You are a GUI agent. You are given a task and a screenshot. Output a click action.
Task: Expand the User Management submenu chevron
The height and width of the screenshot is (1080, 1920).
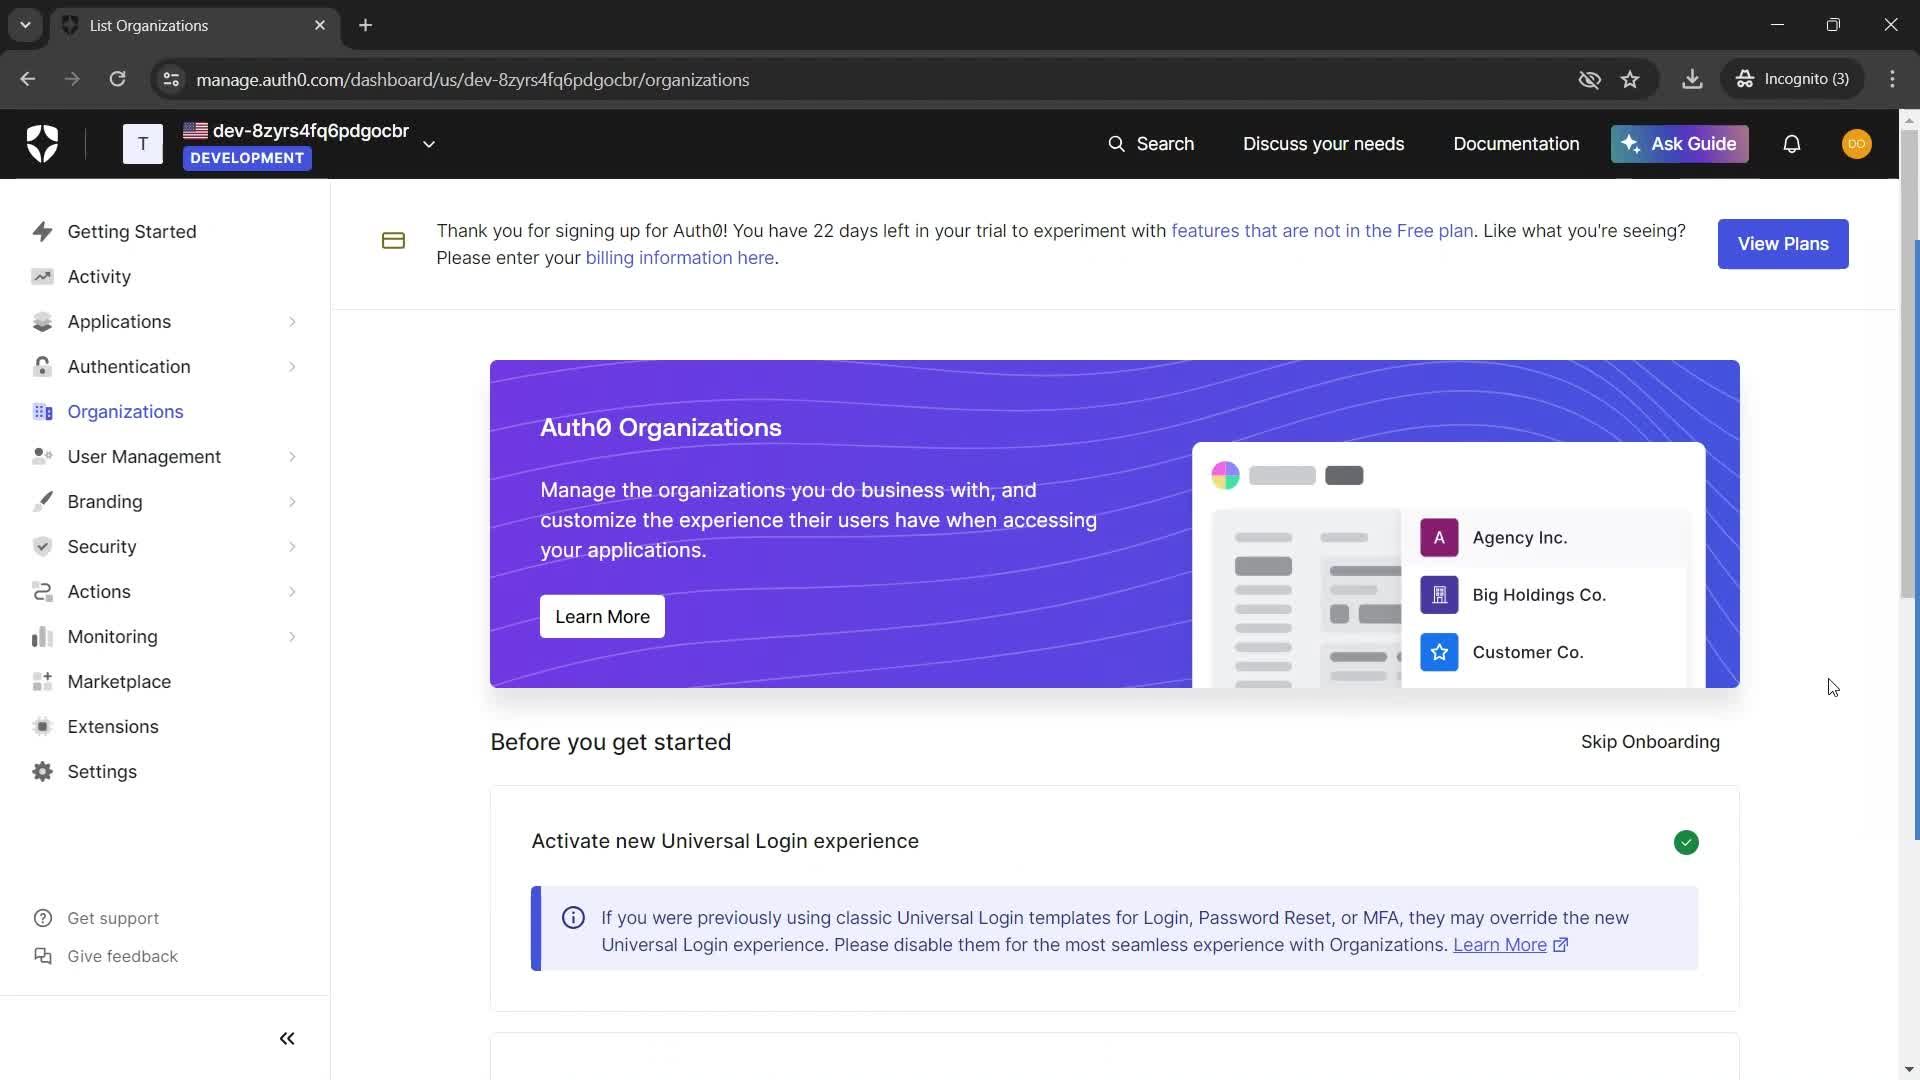[292, 457]
